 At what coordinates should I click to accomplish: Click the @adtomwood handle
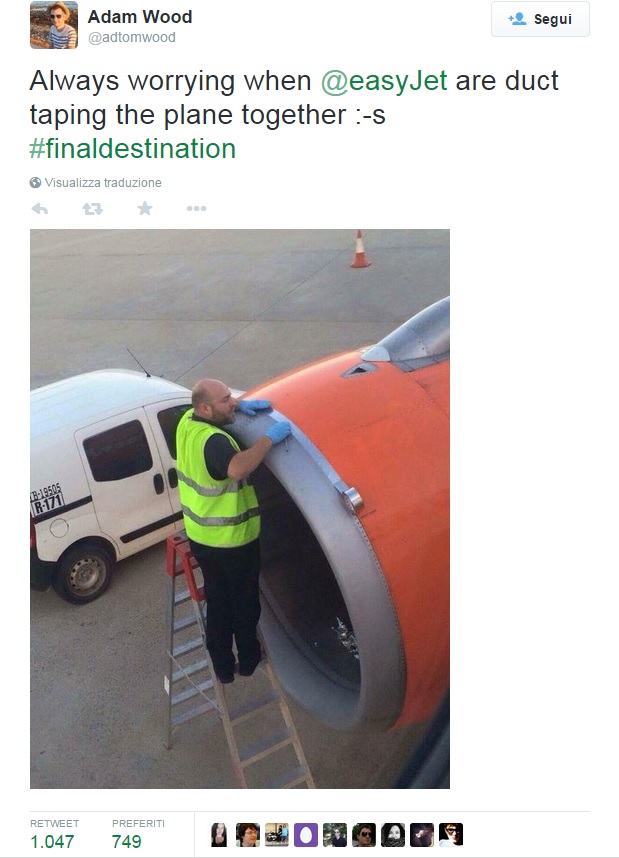(132, 38)
